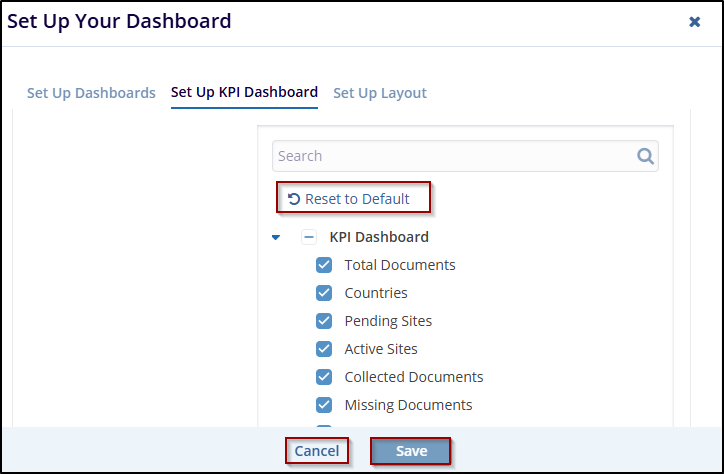Untick the Active Sites checkbox
Image resolution: width=724 pixels, height=474 pixels.
click(324, 349)
